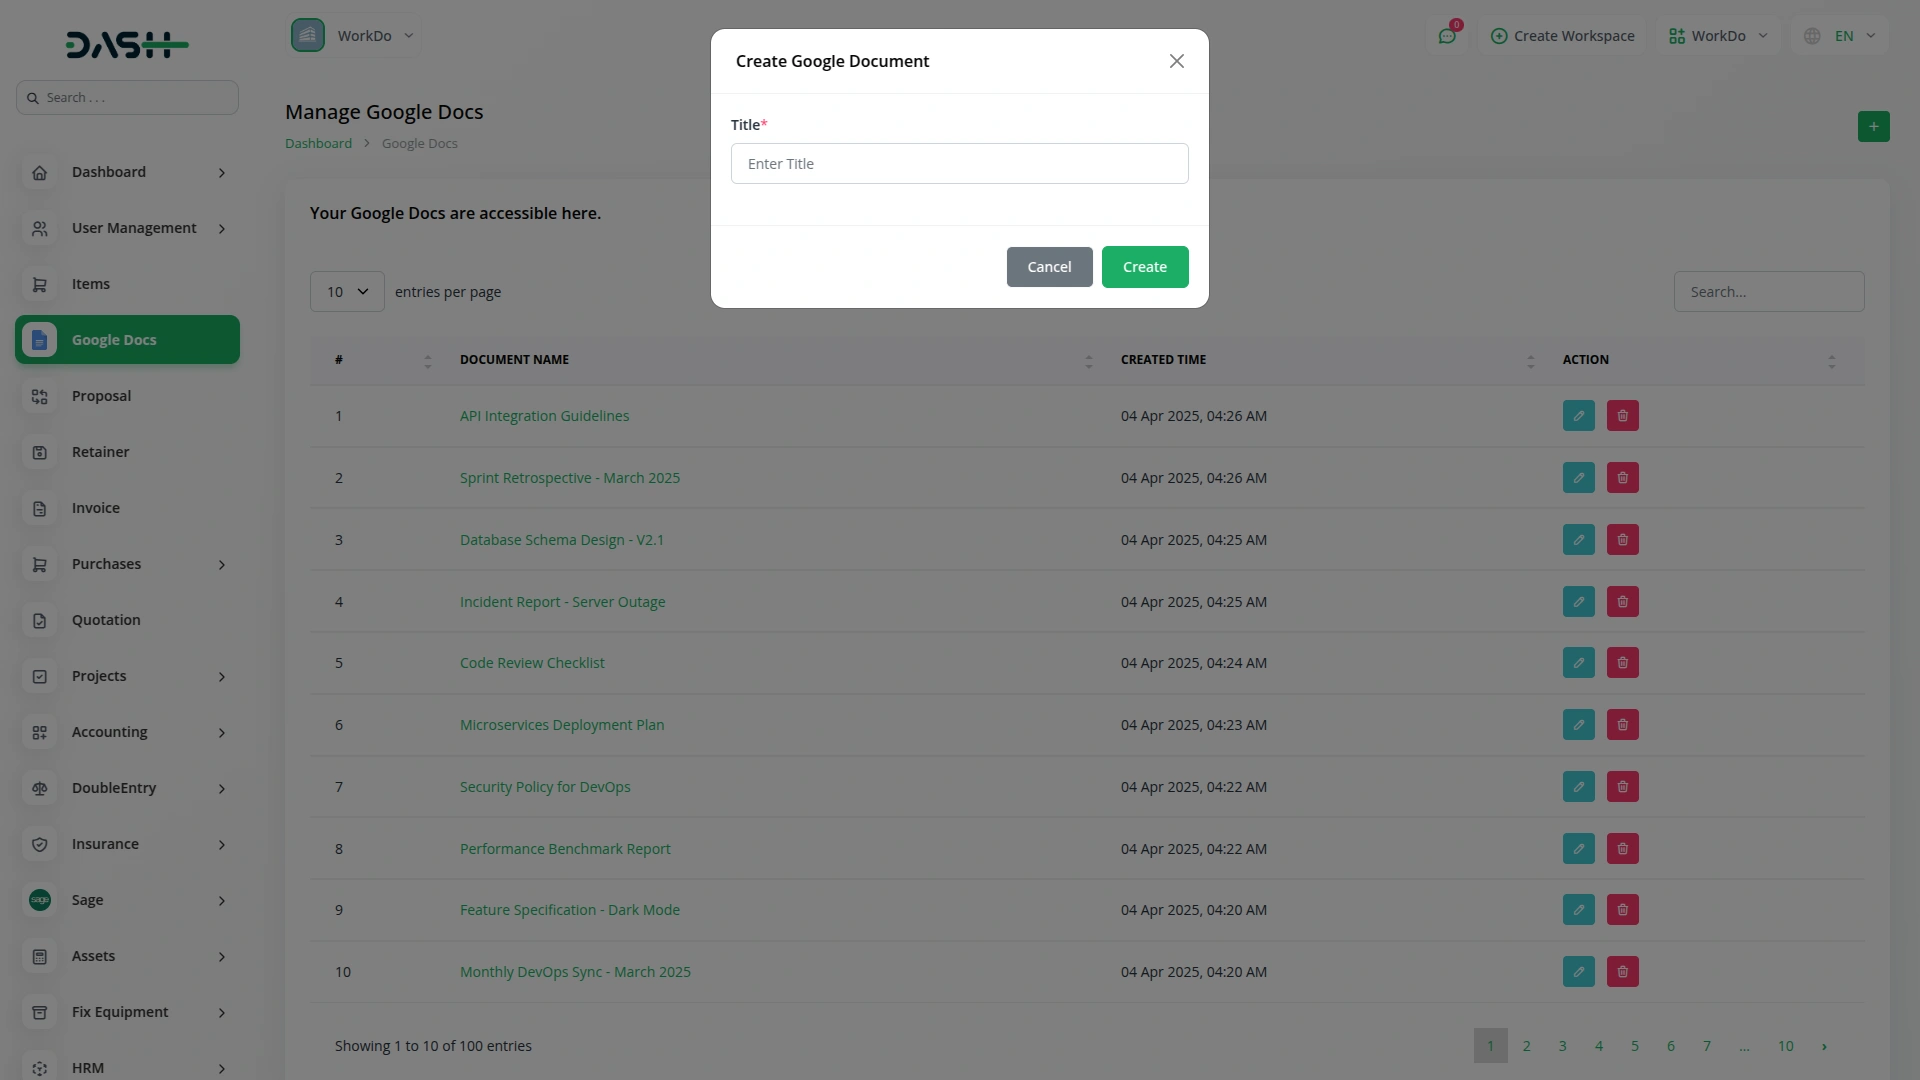Viewport: 1920px width, 1080px height.
Task: Select the Proposal module icon
Action: coord(39,396)
